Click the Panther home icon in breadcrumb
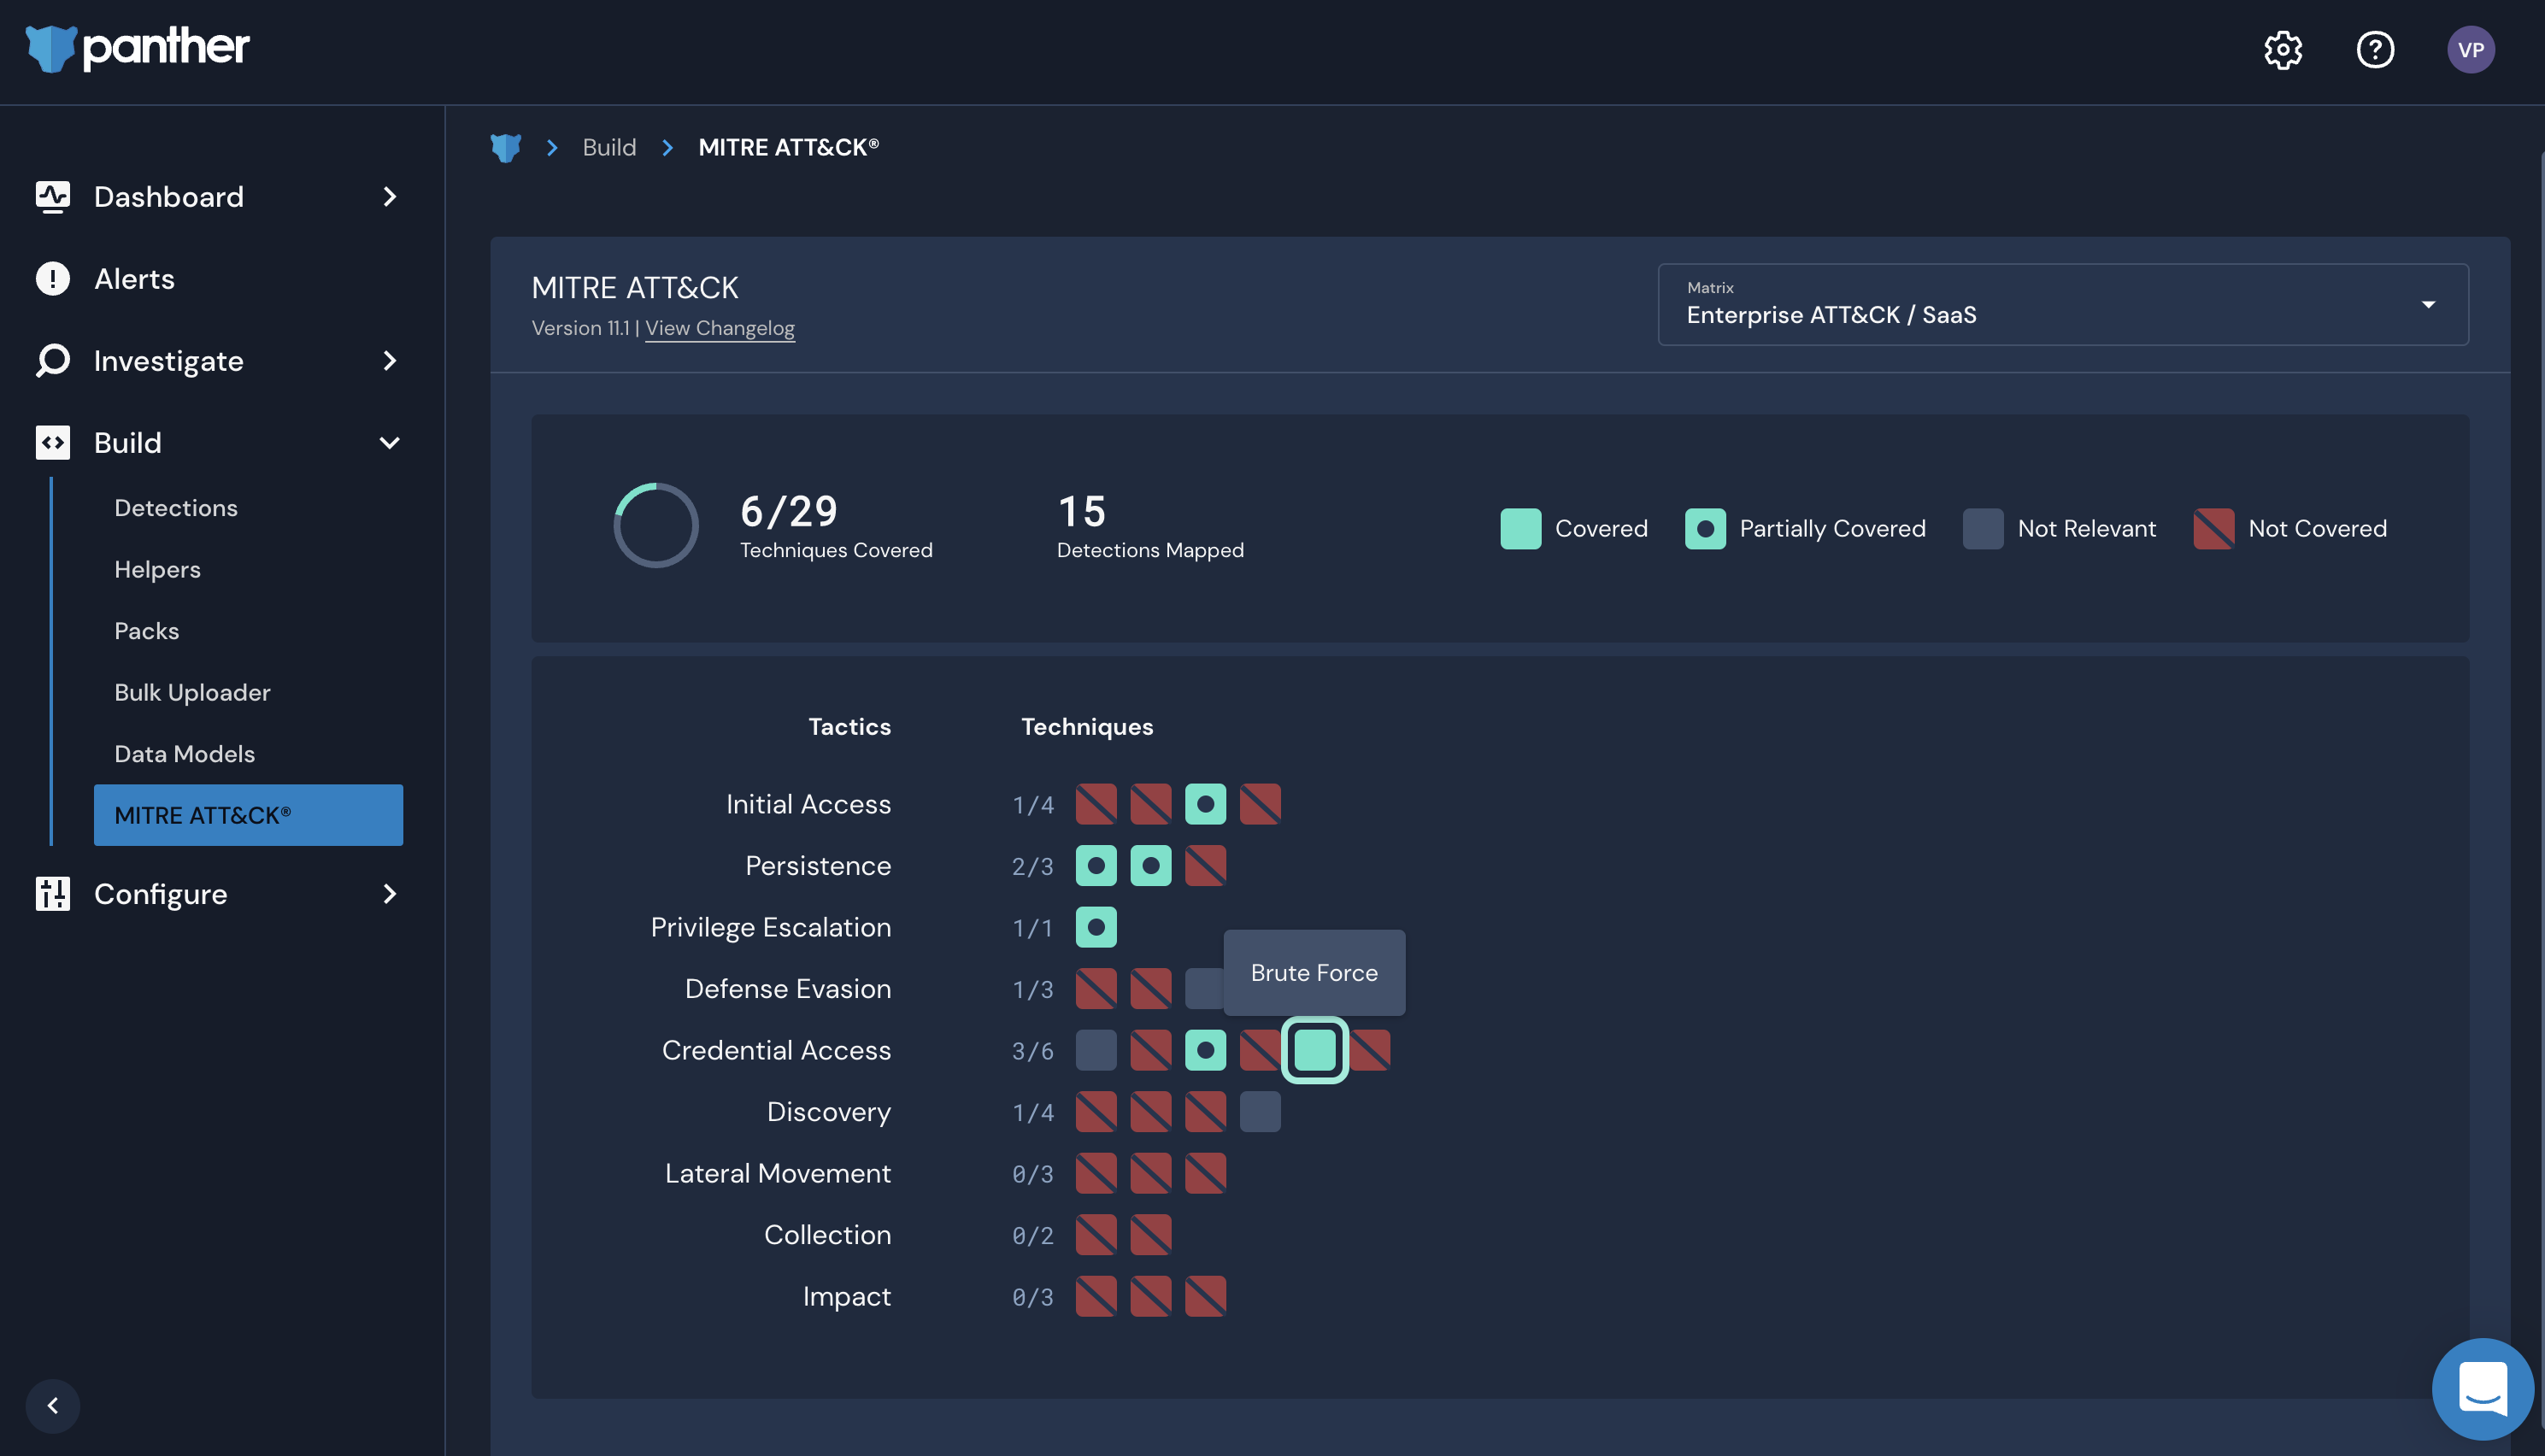 (506, 148)
